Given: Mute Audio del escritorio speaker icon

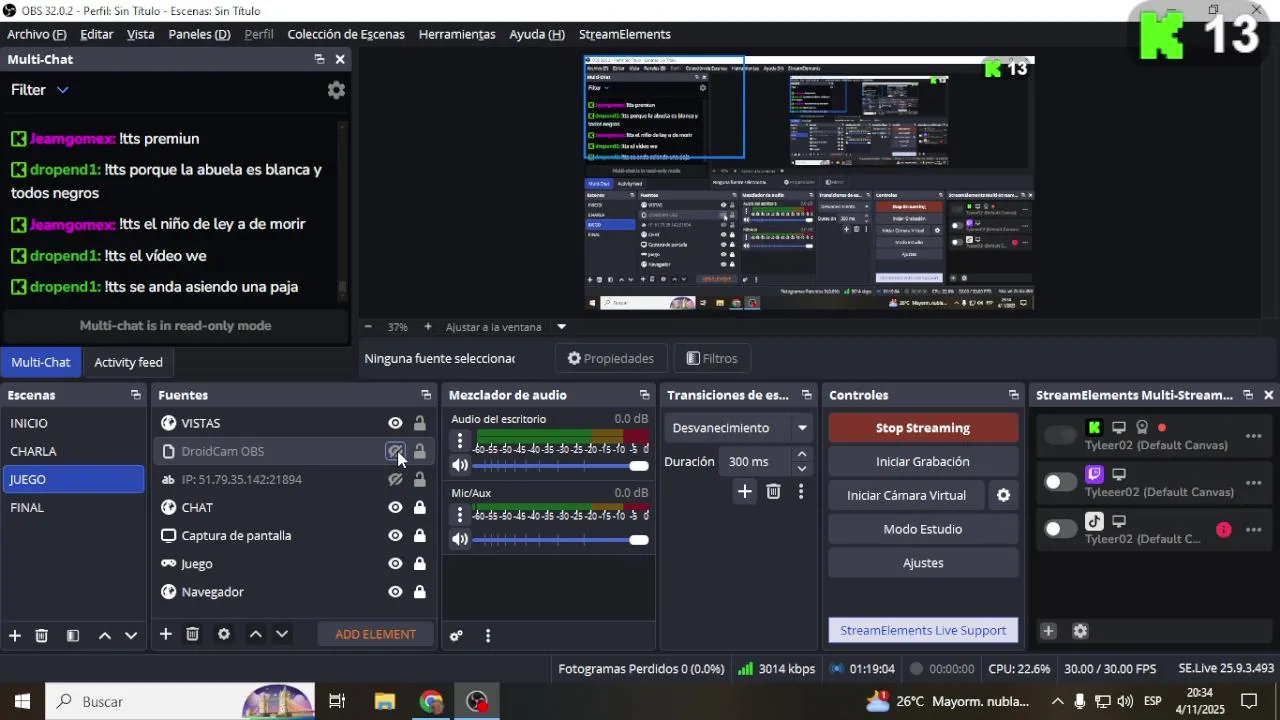Looking at the screenshot, I should tap(460, 465).
